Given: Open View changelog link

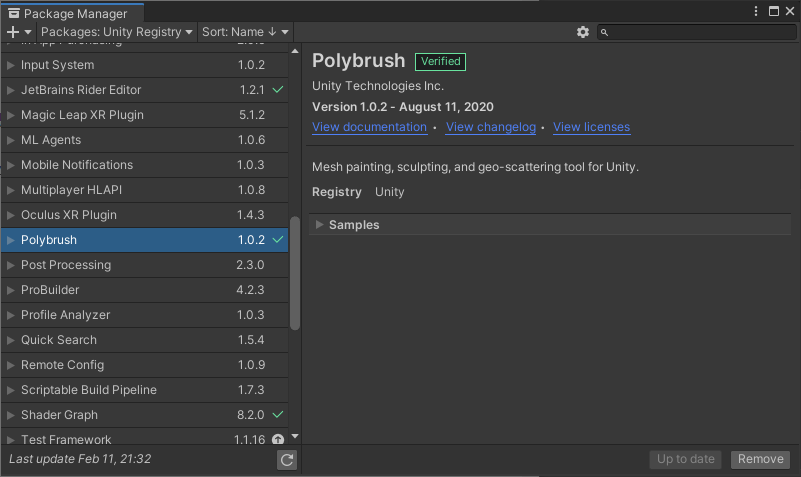Looking at the screenshot, I should [491, 127].
